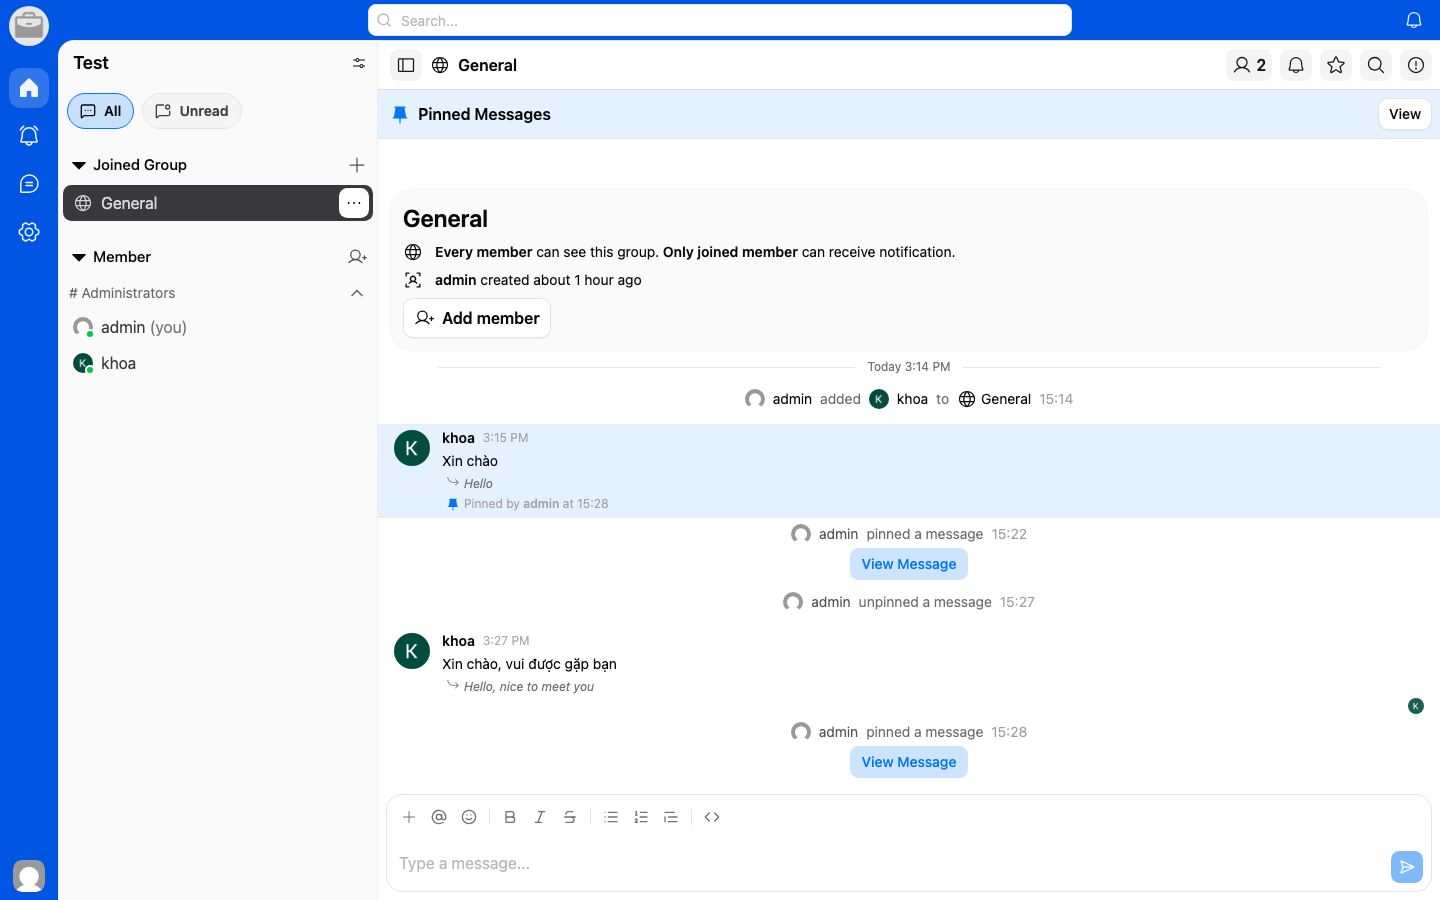Open the user profile avatar at bottom

[x=29, y=876]
